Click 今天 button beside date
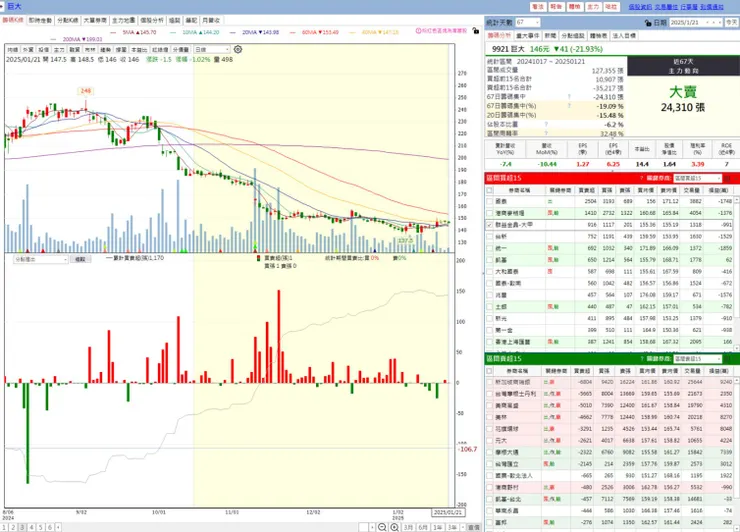The width and height of the screenshot is (740, 532). pyautogui.click(x=731, y=23)
